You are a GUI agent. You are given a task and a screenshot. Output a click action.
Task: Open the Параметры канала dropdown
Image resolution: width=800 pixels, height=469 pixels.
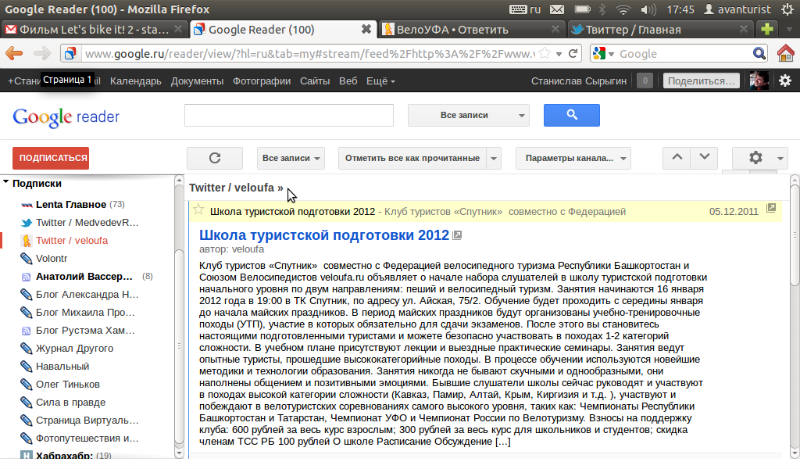(x=573, y=158)
